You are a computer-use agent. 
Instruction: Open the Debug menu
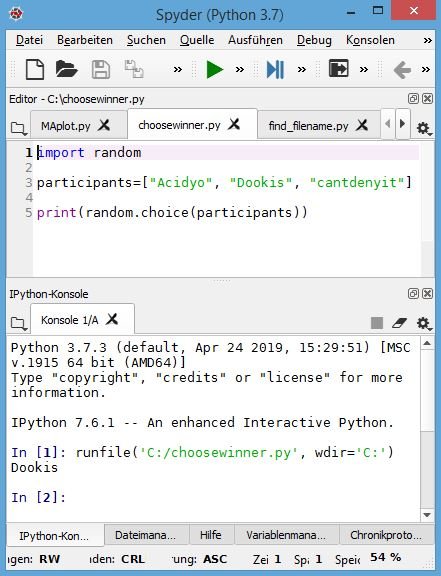[314, 40]
